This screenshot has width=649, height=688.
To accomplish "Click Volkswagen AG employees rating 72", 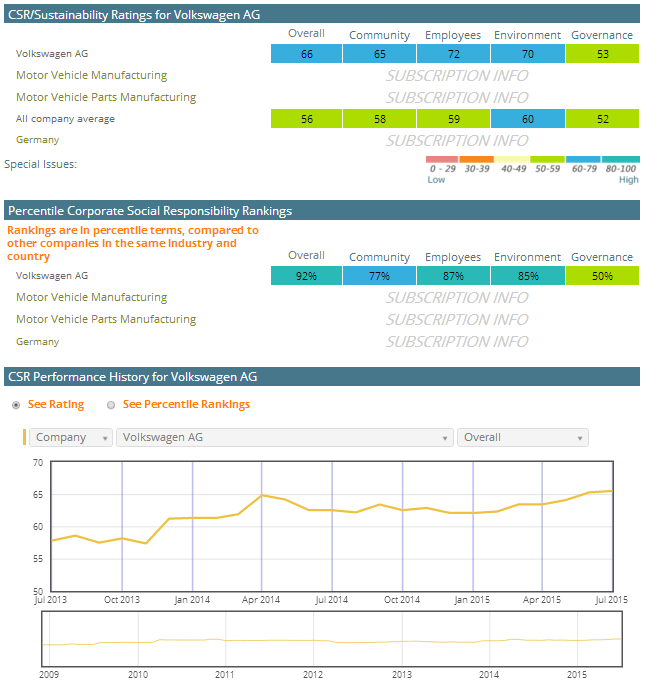I will coord(453,54).
